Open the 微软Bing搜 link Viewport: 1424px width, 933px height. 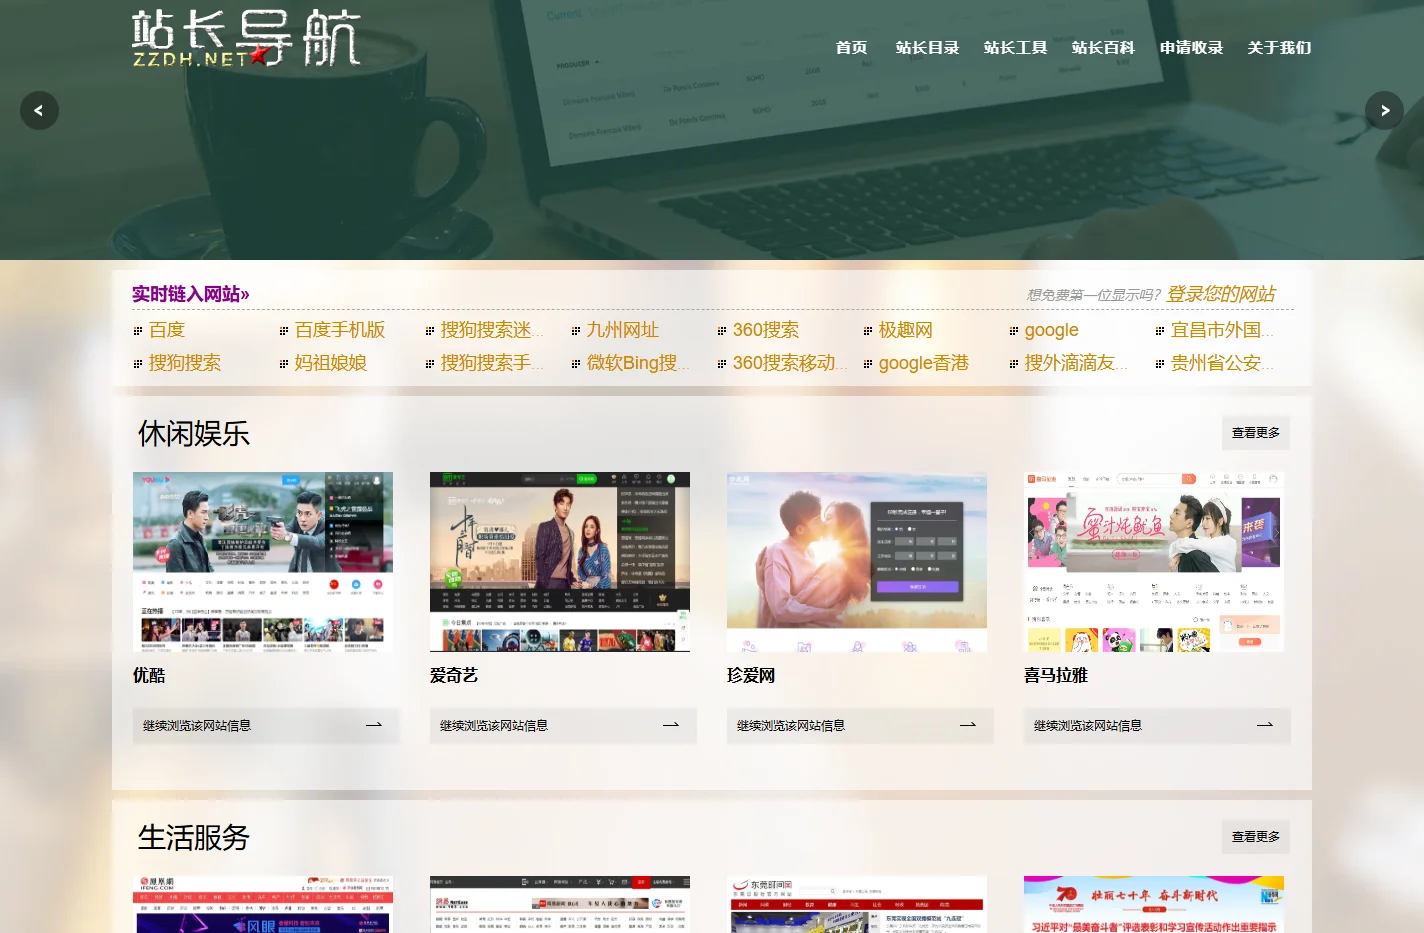pyautogui.click(x=638, y=363)
